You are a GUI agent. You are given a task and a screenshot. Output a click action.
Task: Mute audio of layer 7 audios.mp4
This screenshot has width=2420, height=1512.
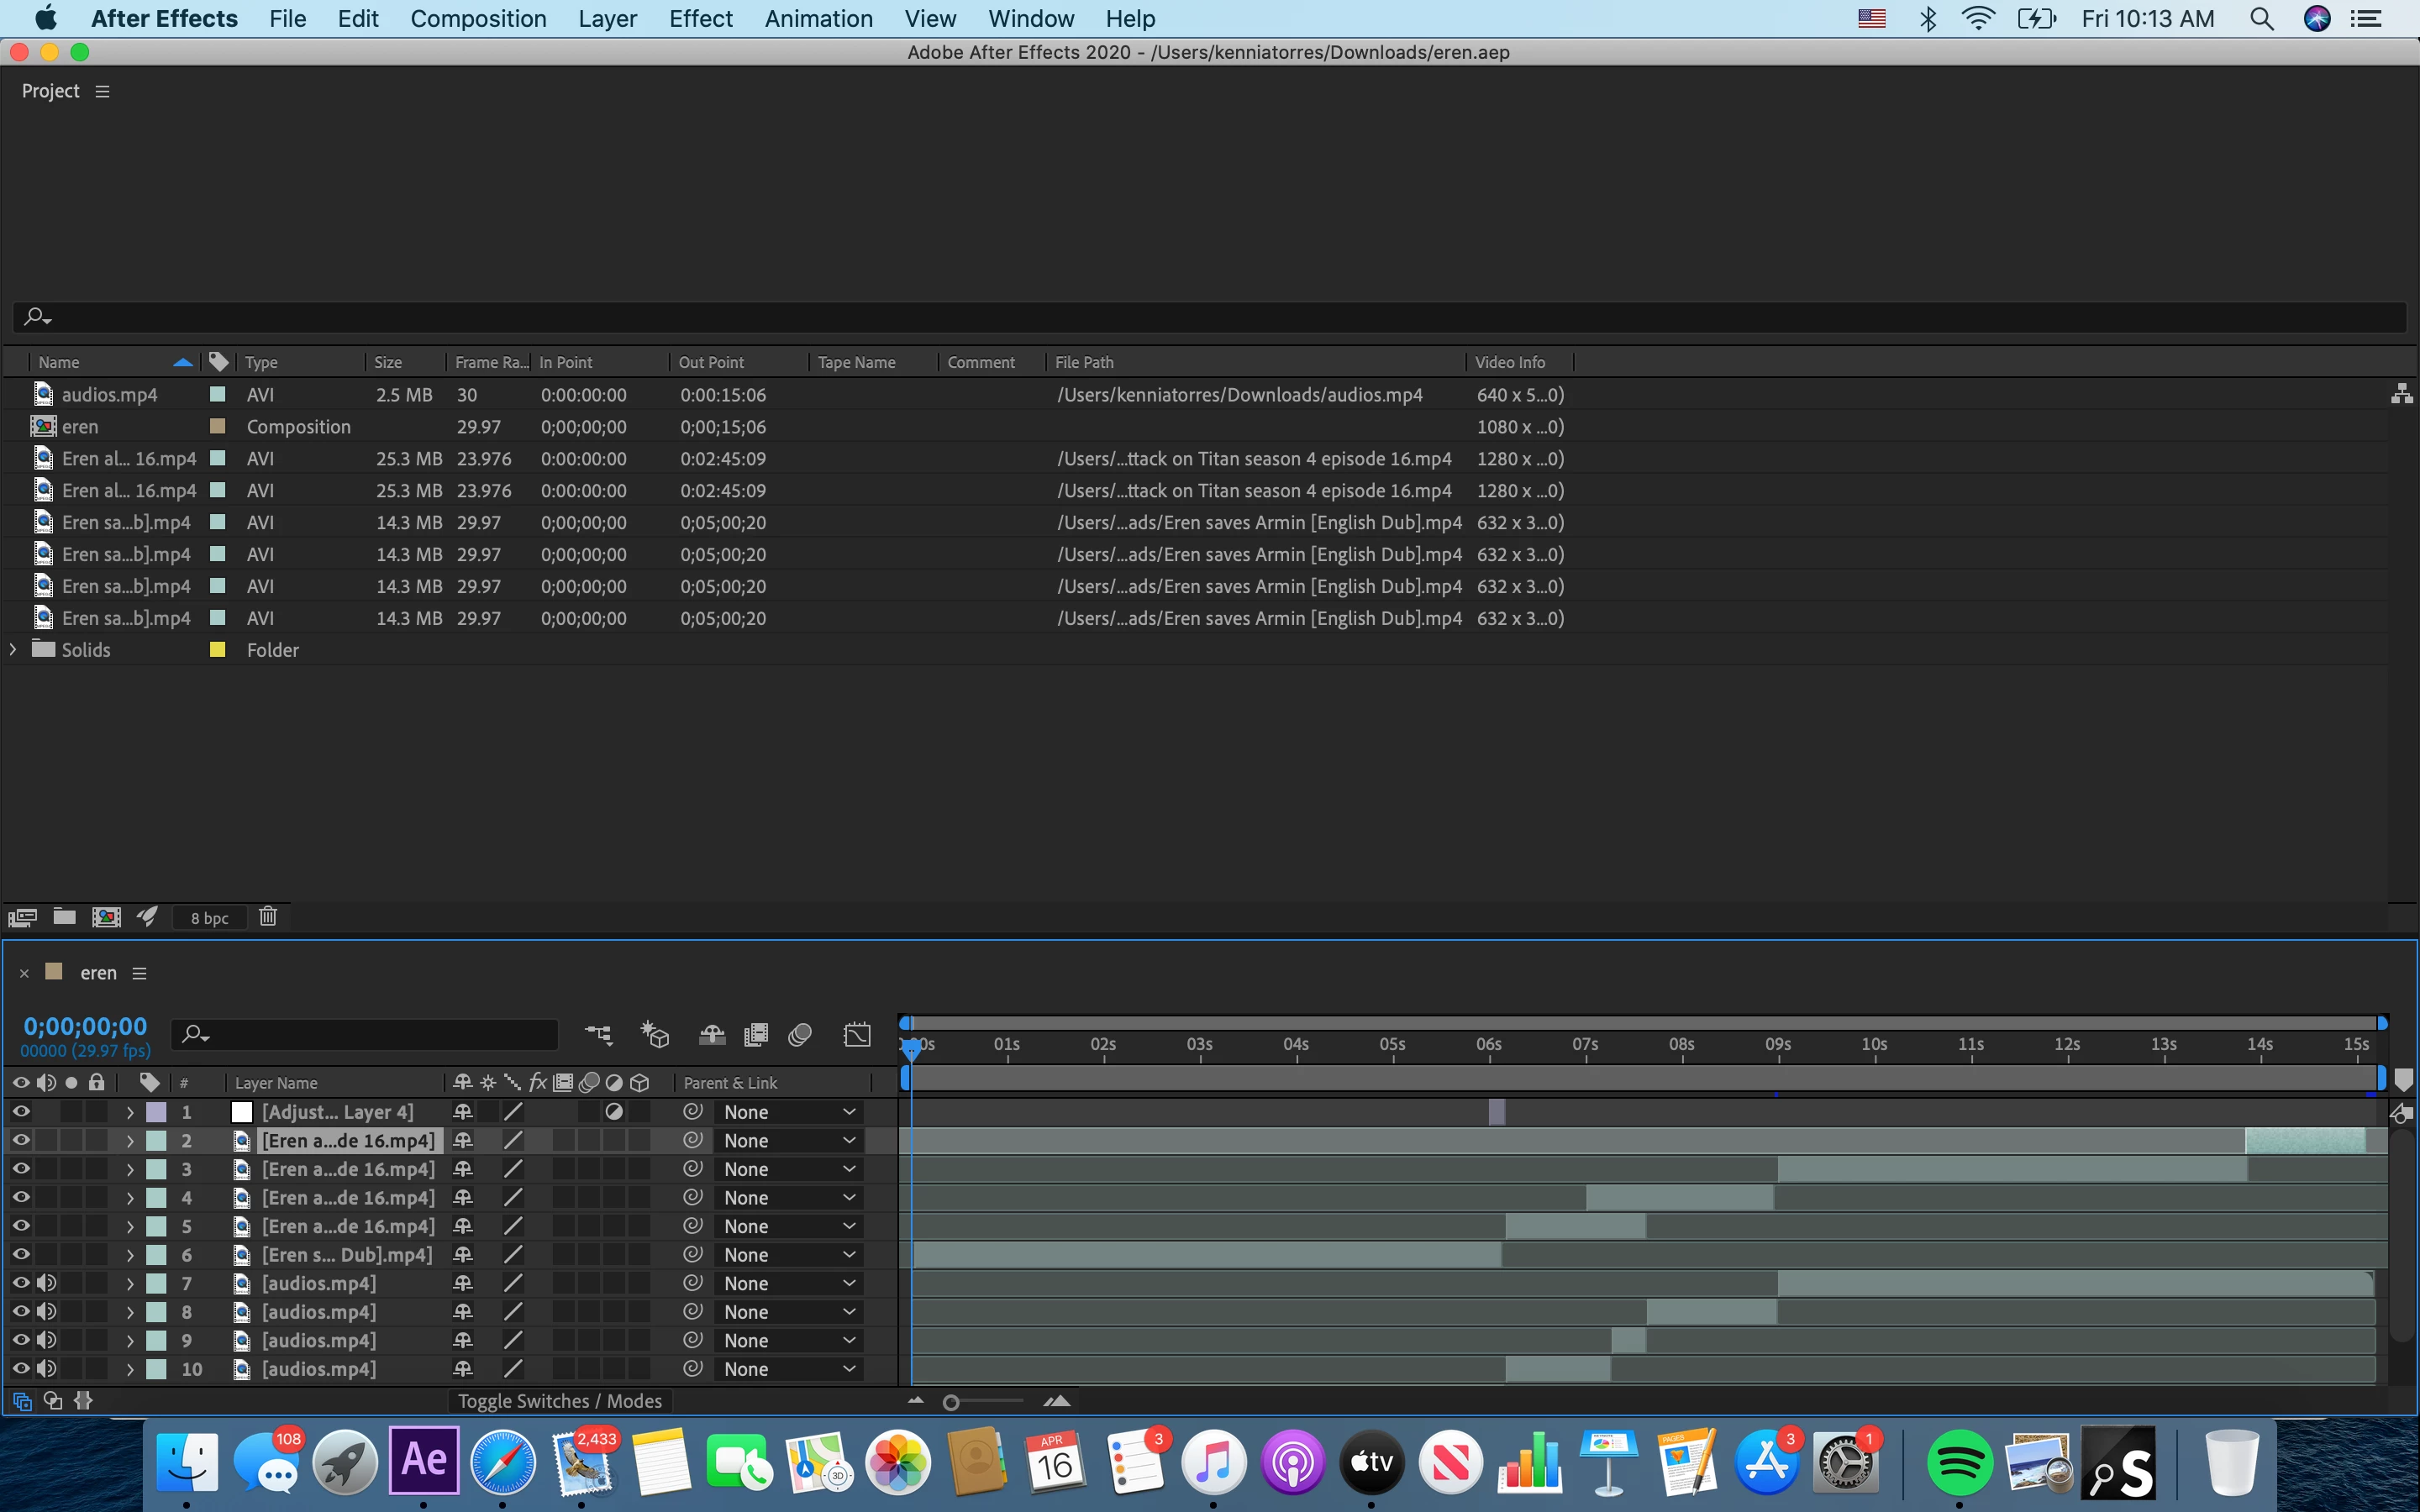pos(46,1283)
